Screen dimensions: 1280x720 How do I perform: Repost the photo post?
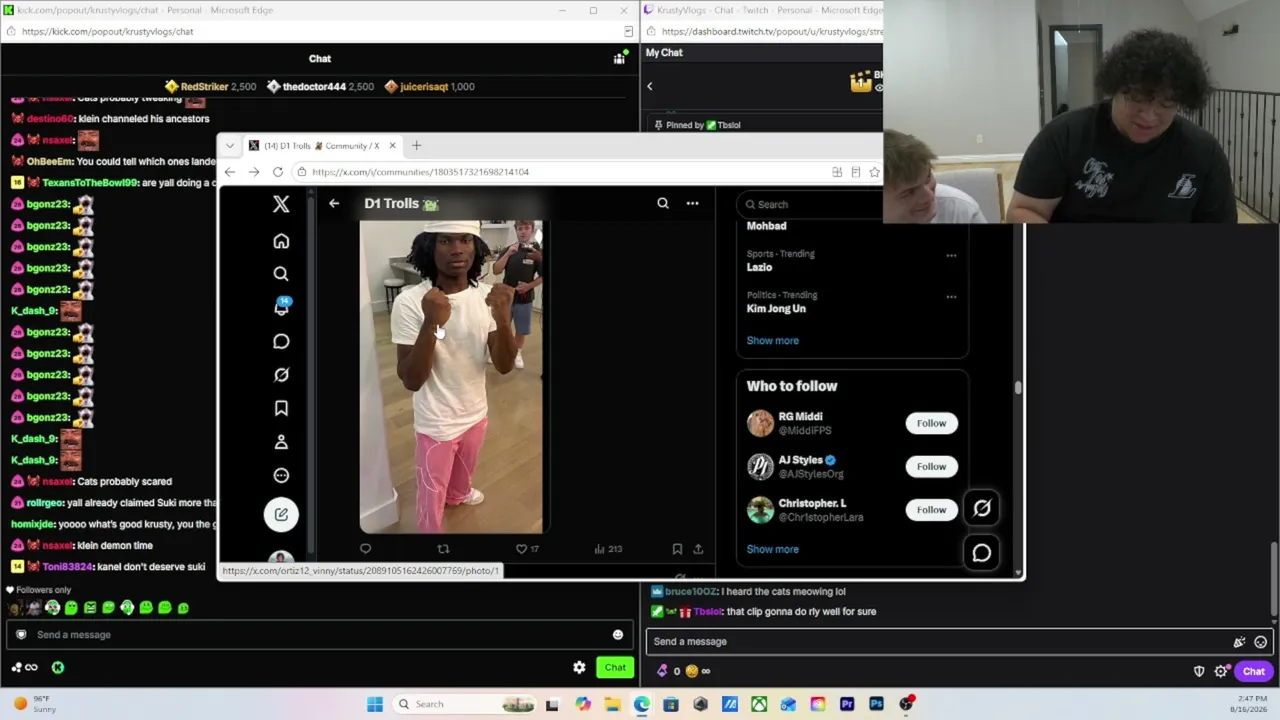pyautogui.click(x=443, y=548)
